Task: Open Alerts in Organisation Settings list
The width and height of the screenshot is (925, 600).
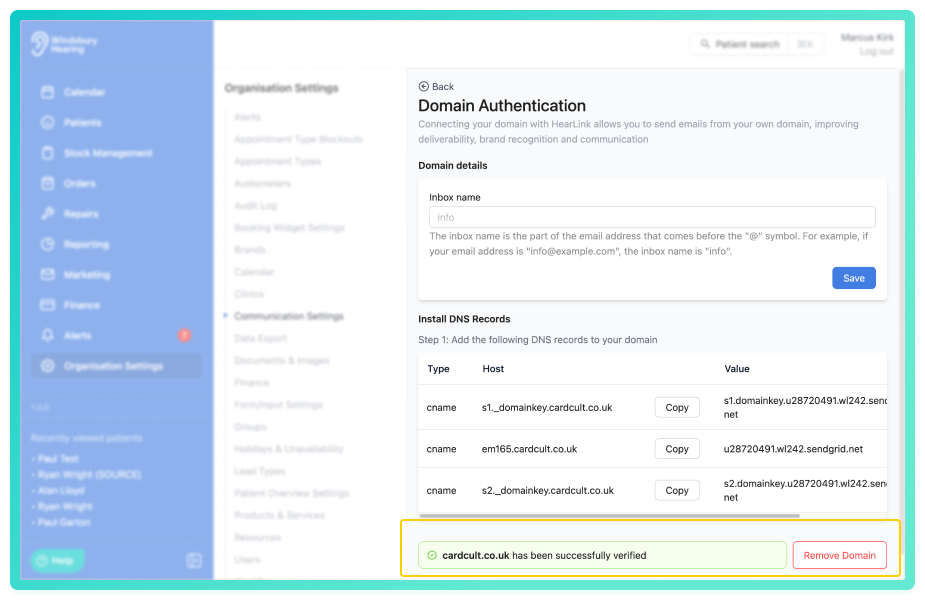Action: (247, 117)
